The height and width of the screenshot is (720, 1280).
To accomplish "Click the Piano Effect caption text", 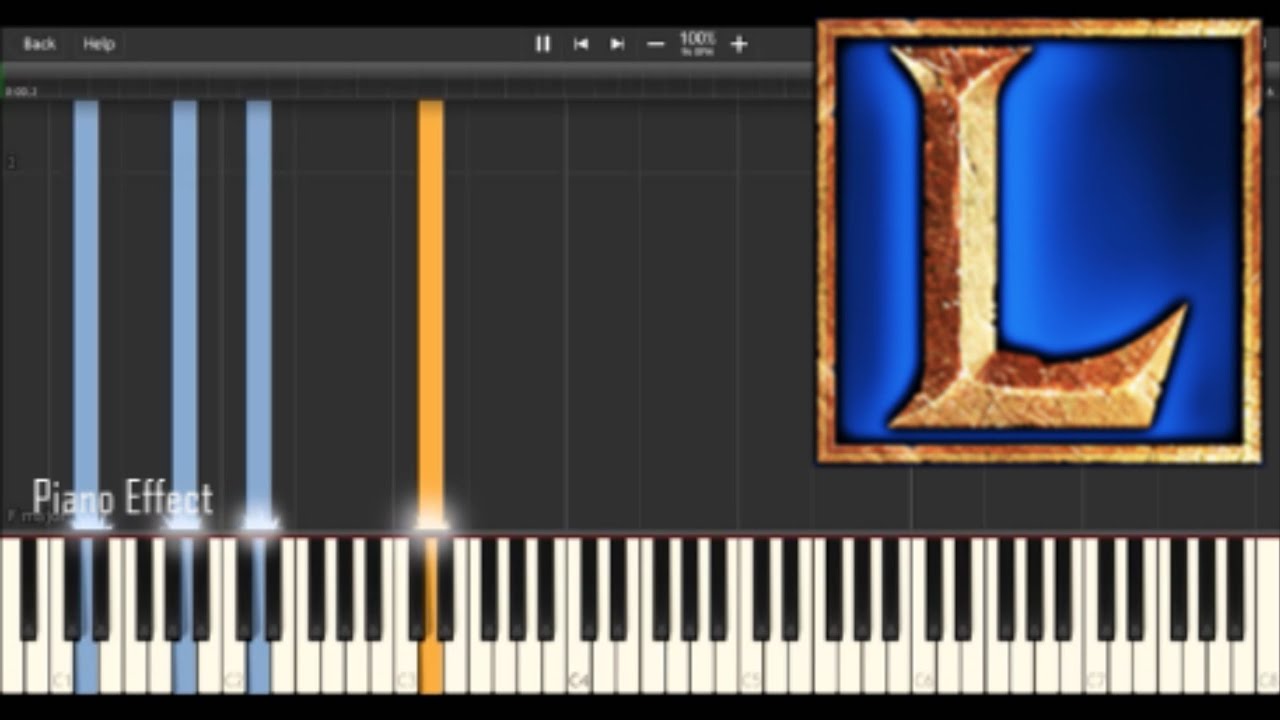I will pyautogui.click(x=123, y=497).
